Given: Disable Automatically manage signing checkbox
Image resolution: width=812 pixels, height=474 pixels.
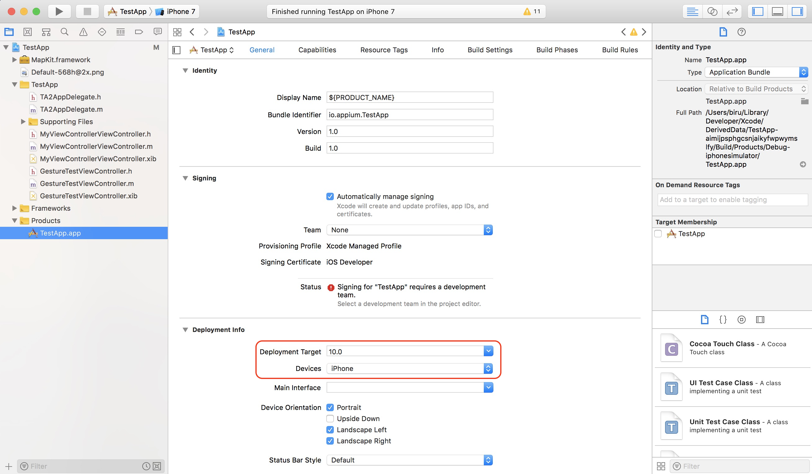Looking at the screenshot, I should [330, 197].
